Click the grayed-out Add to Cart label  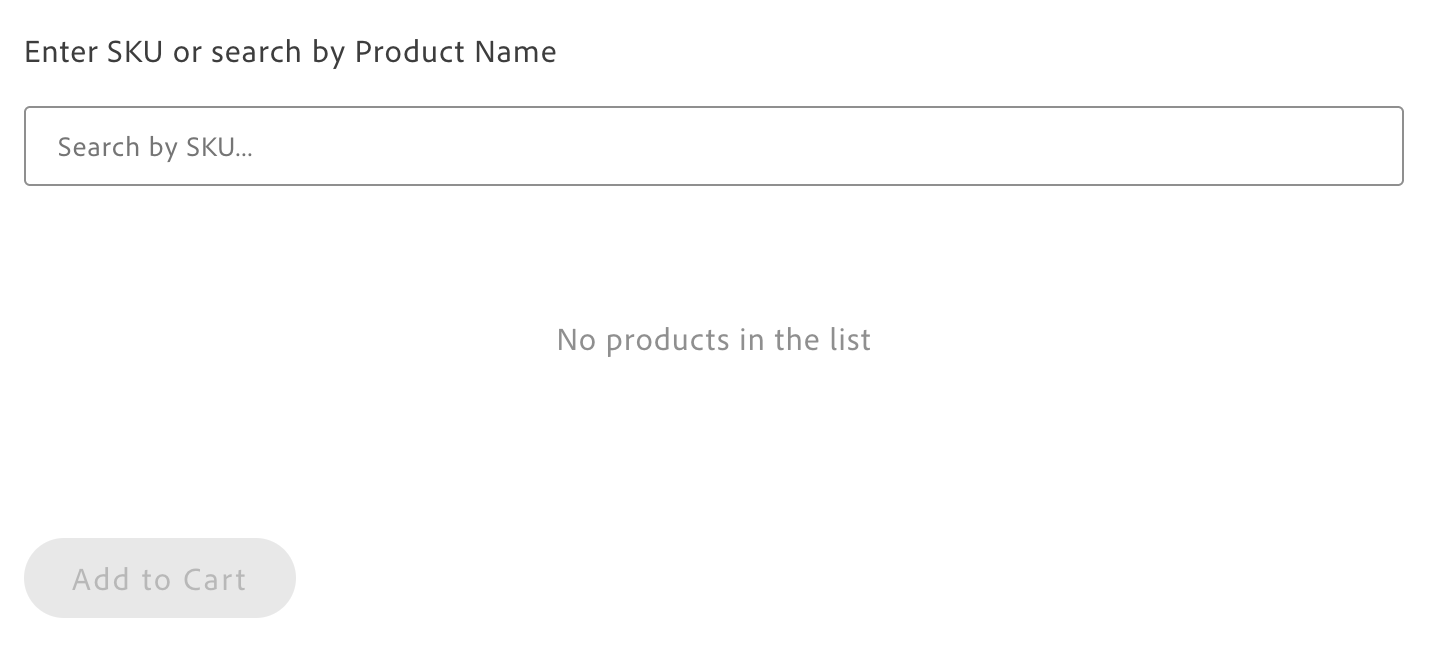click(x=159, y=578)
